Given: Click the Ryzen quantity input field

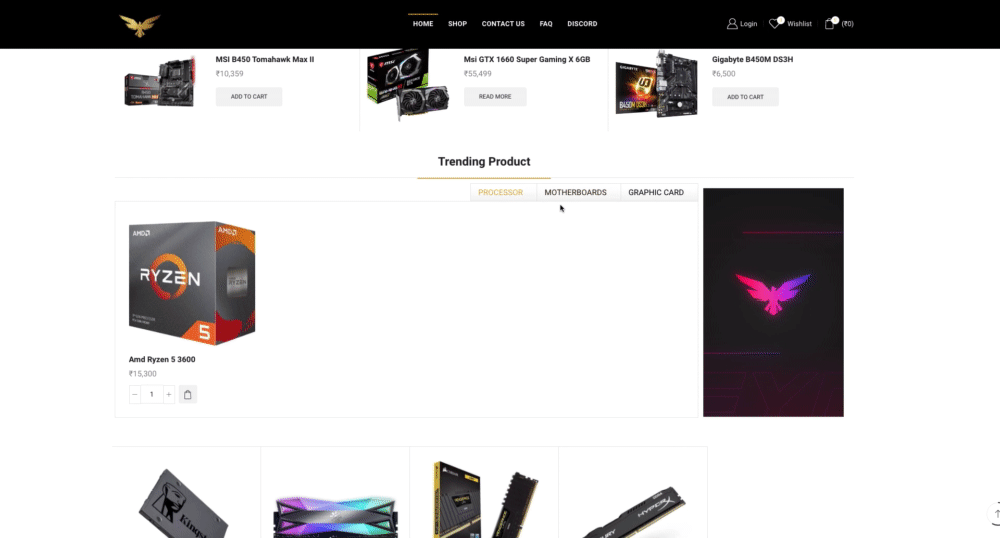Looking at the screenshot, I should click(x=152, y=395).
